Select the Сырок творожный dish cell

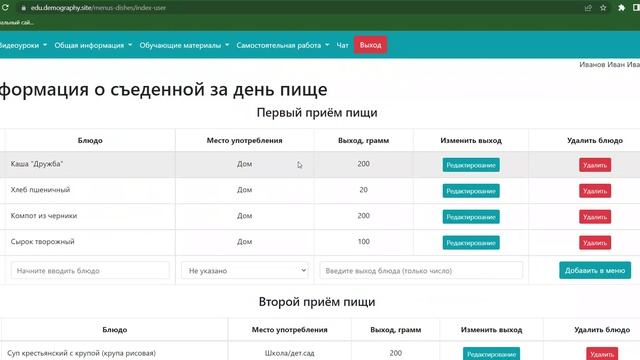tap(90, 242)
